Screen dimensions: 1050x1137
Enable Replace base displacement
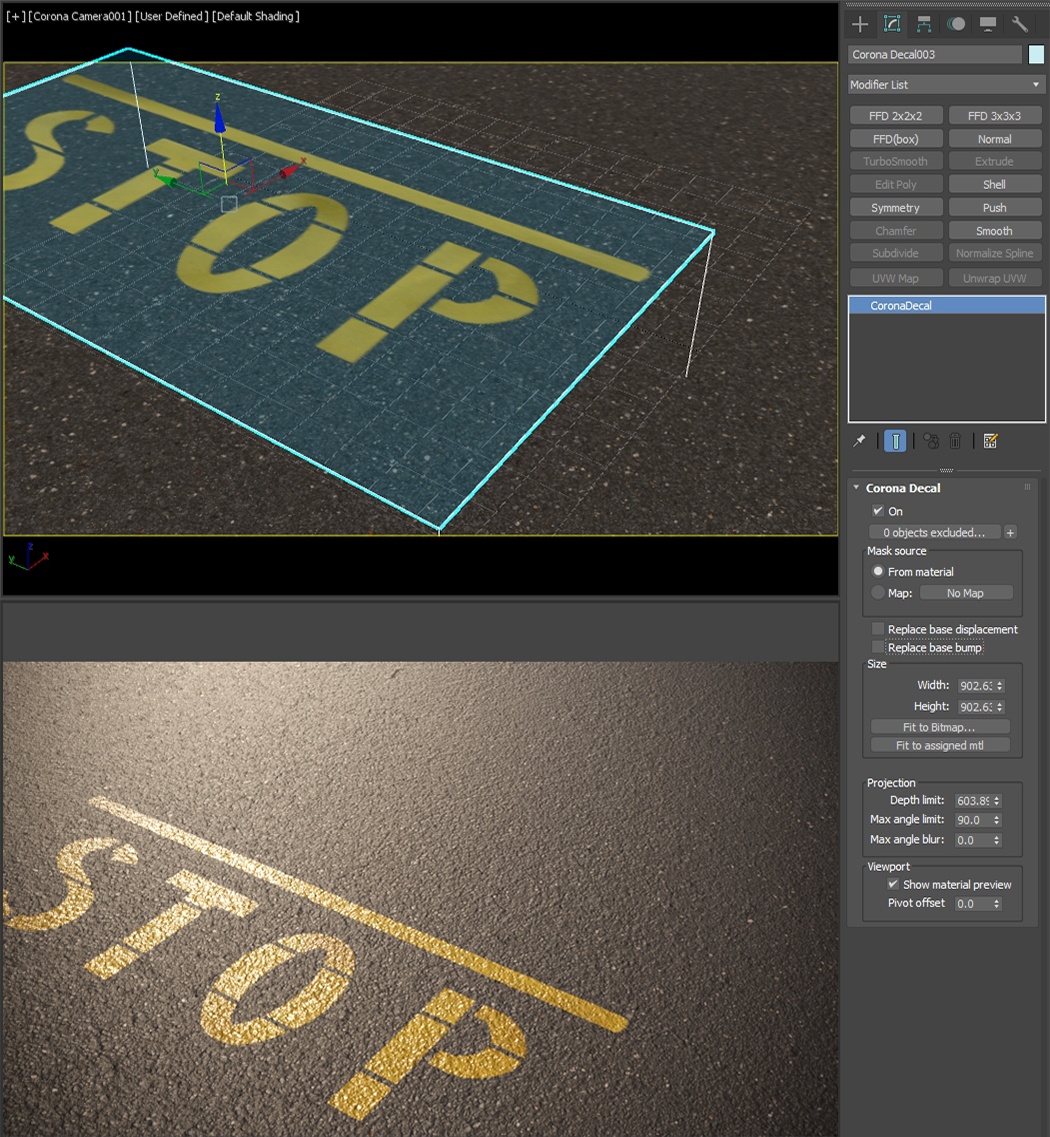(x=878, y=629)
